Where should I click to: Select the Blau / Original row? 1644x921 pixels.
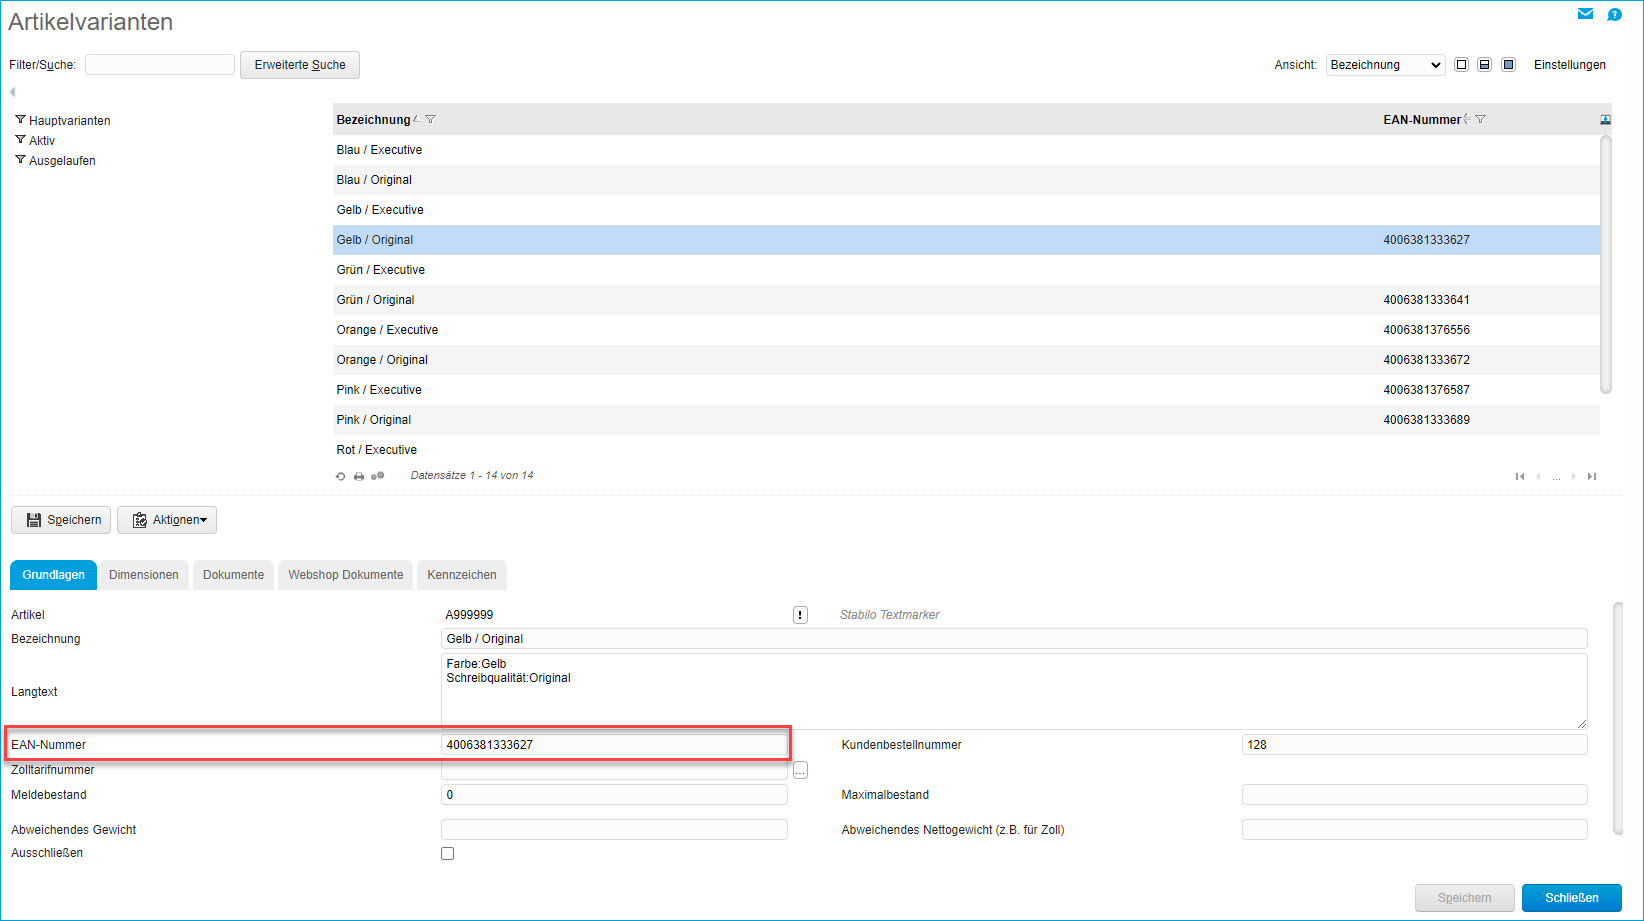pos(966,180)
